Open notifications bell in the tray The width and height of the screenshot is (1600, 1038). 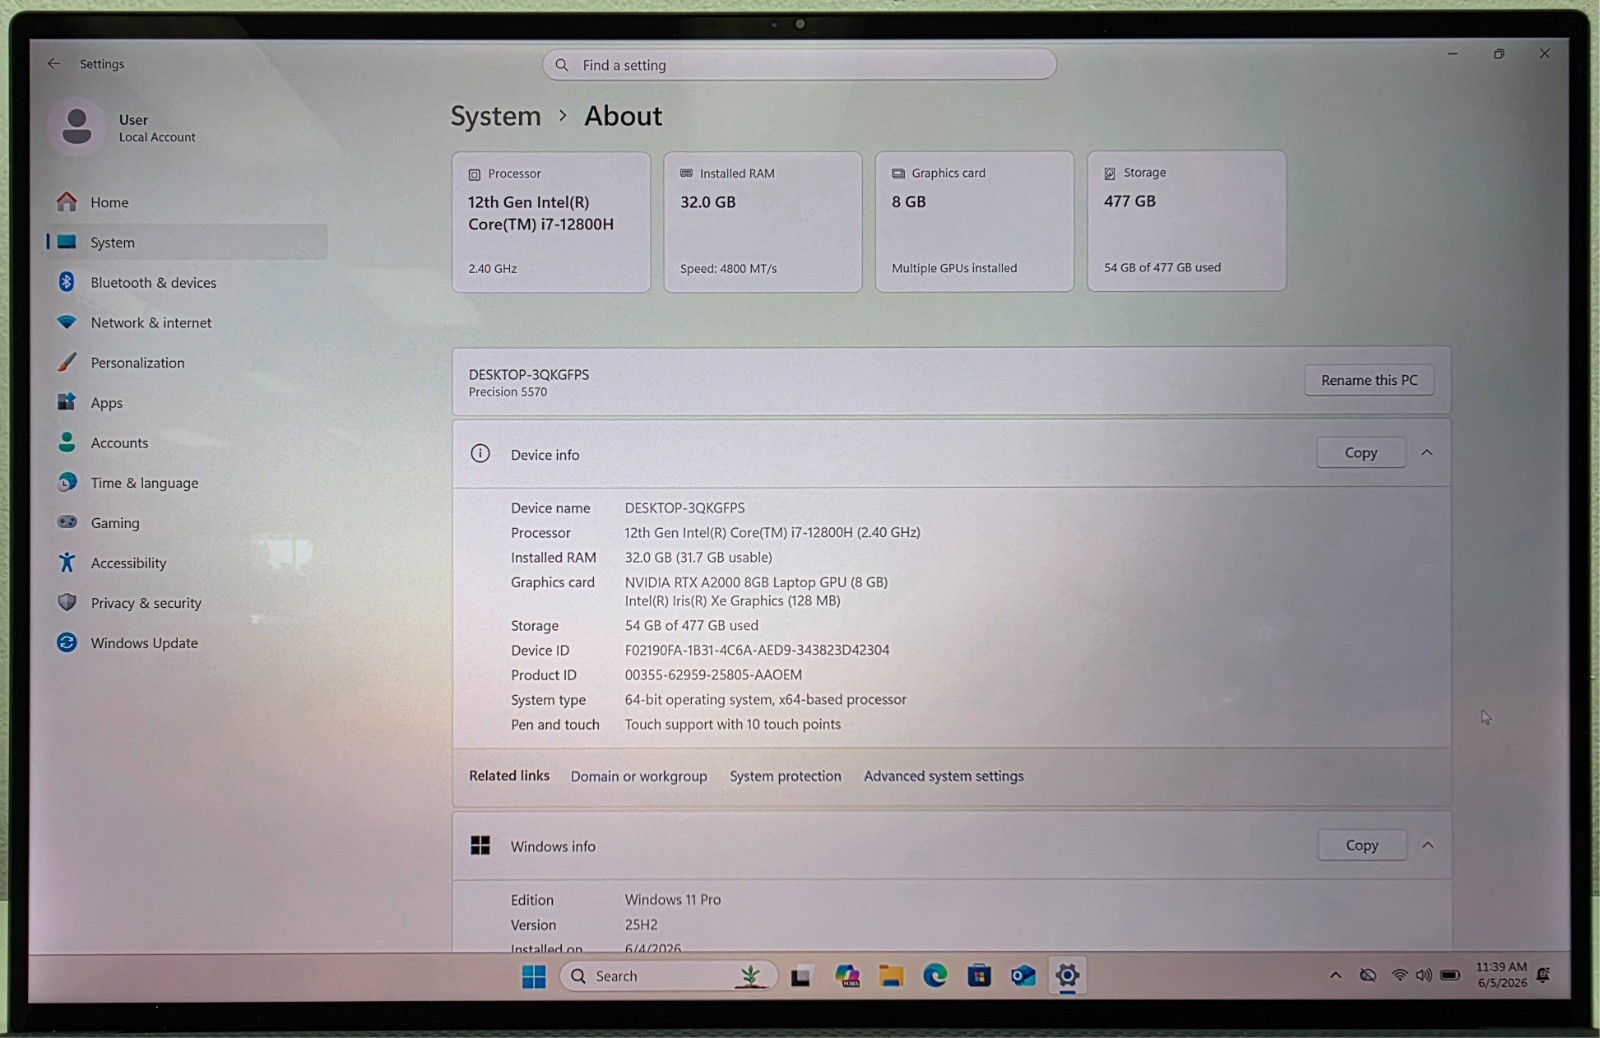[1544, 975]
